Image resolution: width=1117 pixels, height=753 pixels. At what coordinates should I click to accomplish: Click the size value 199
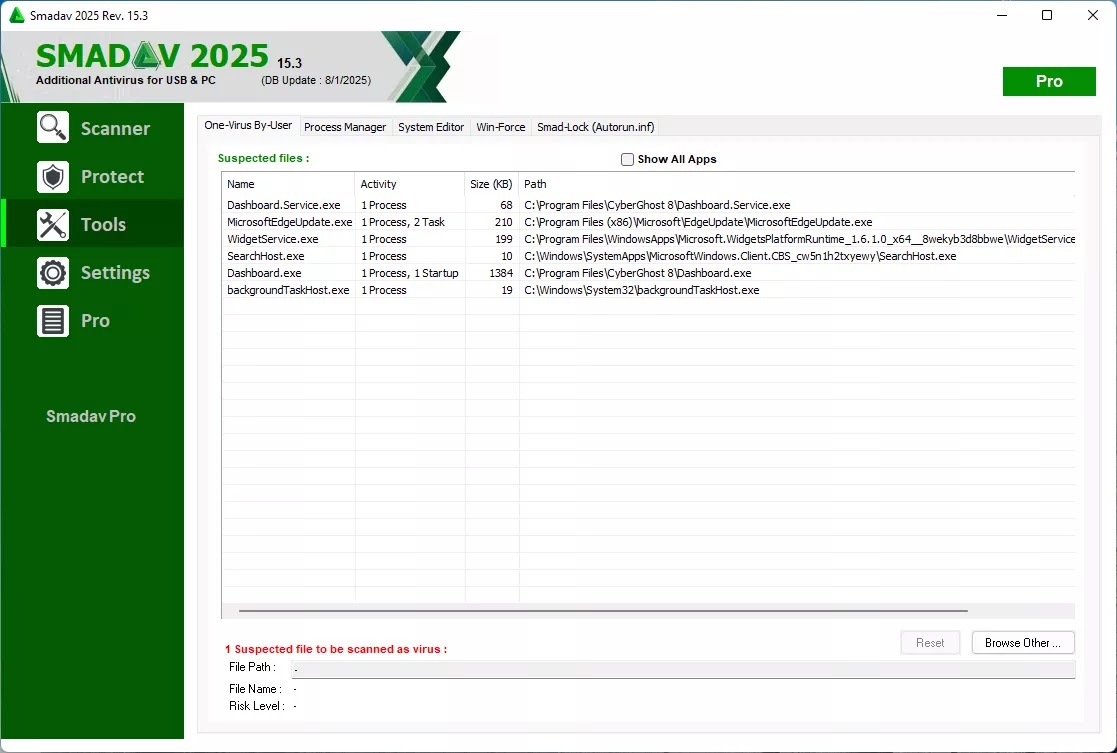click(504, 239)
